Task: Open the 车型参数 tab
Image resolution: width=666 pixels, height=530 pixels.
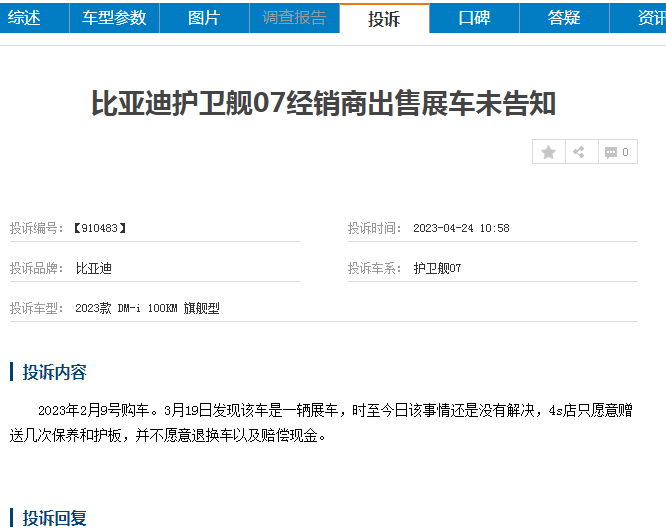Action: tap(114, 18)
